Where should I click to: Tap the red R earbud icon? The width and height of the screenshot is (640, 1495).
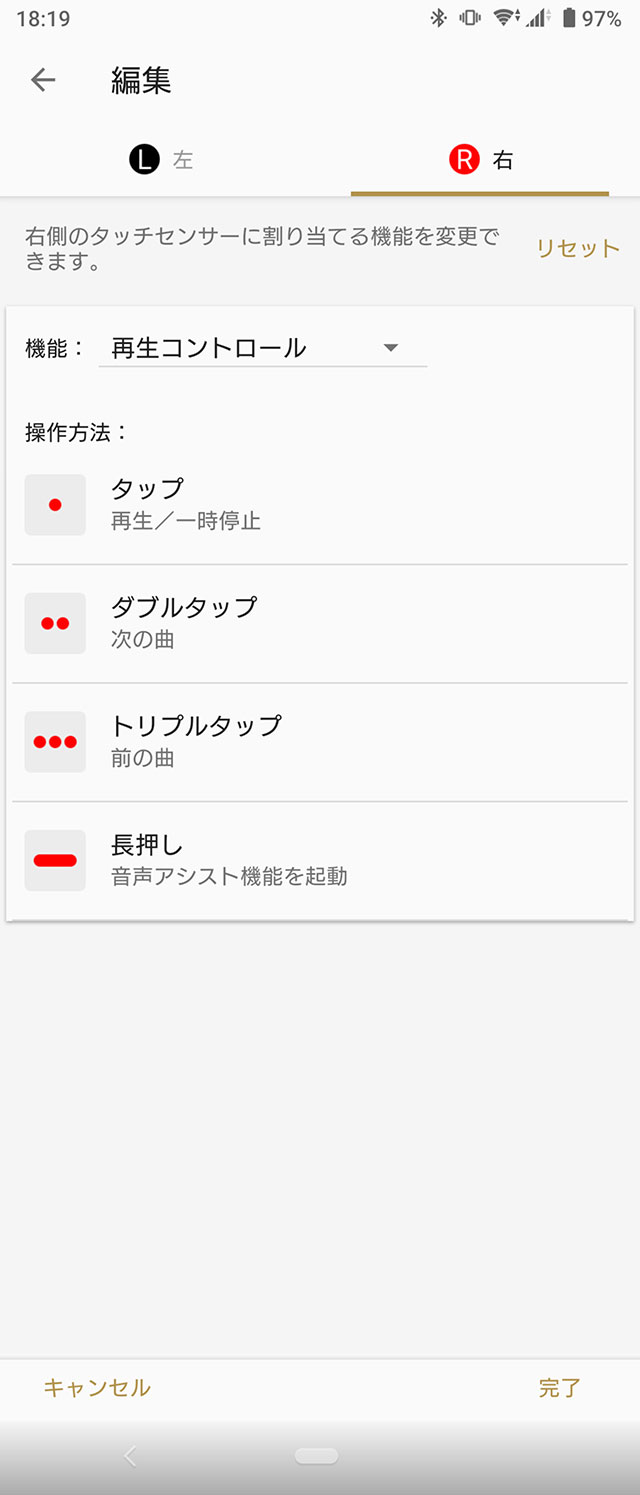pyautogui.click(x=464, y=160)
